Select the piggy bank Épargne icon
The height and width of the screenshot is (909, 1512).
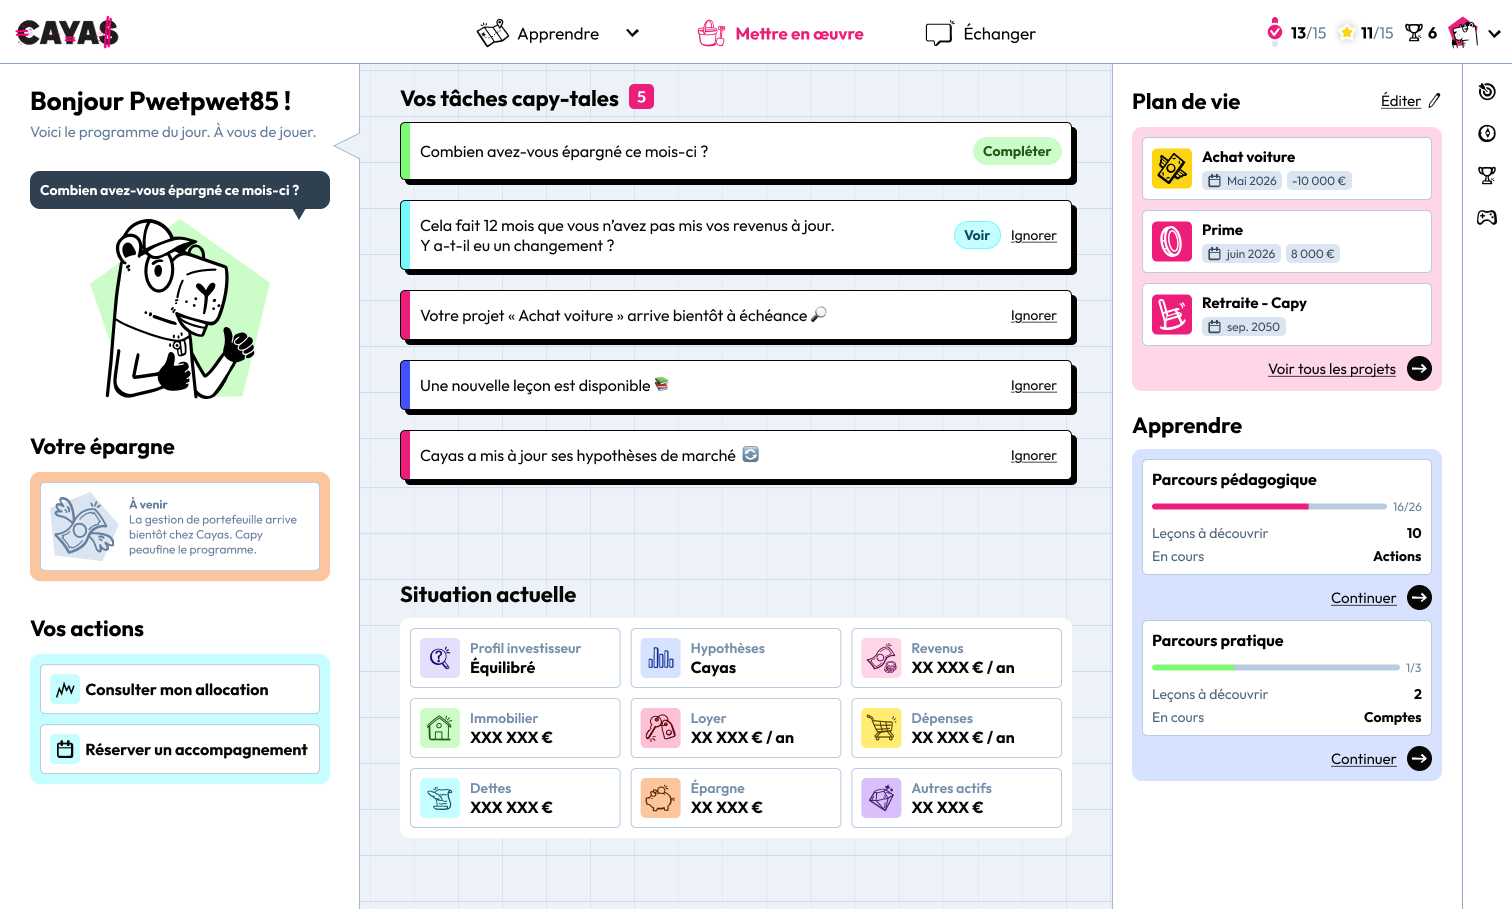pos(660,798)
